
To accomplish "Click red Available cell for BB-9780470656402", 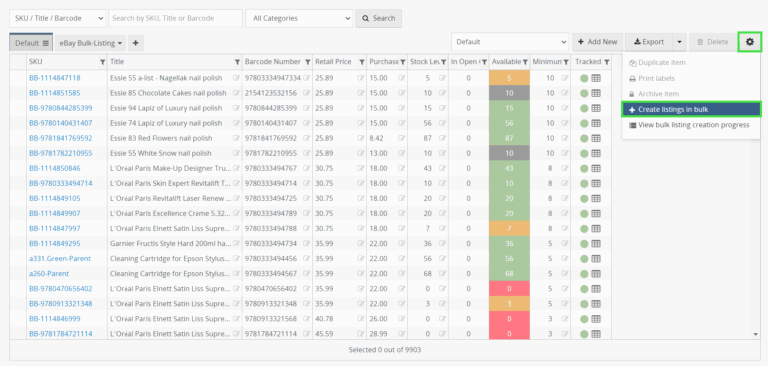I will (509, 289).
